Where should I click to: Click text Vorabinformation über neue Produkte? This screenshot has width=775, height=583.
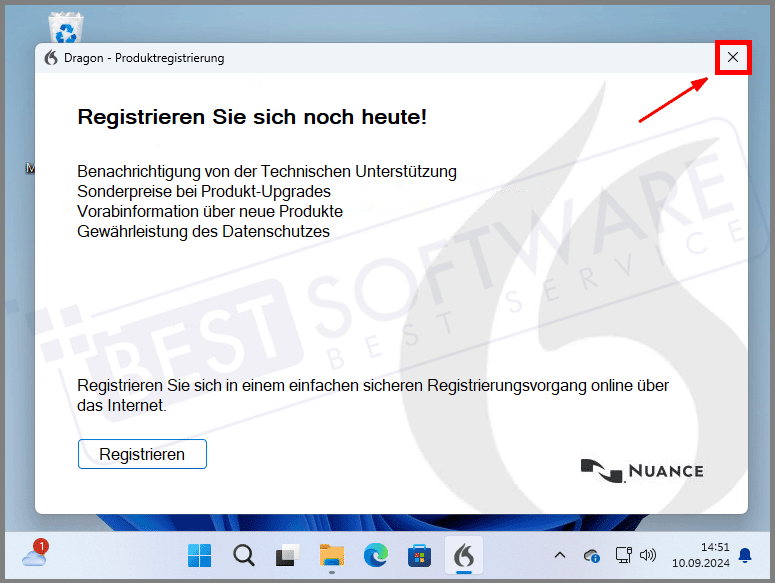tap(210, 211)
